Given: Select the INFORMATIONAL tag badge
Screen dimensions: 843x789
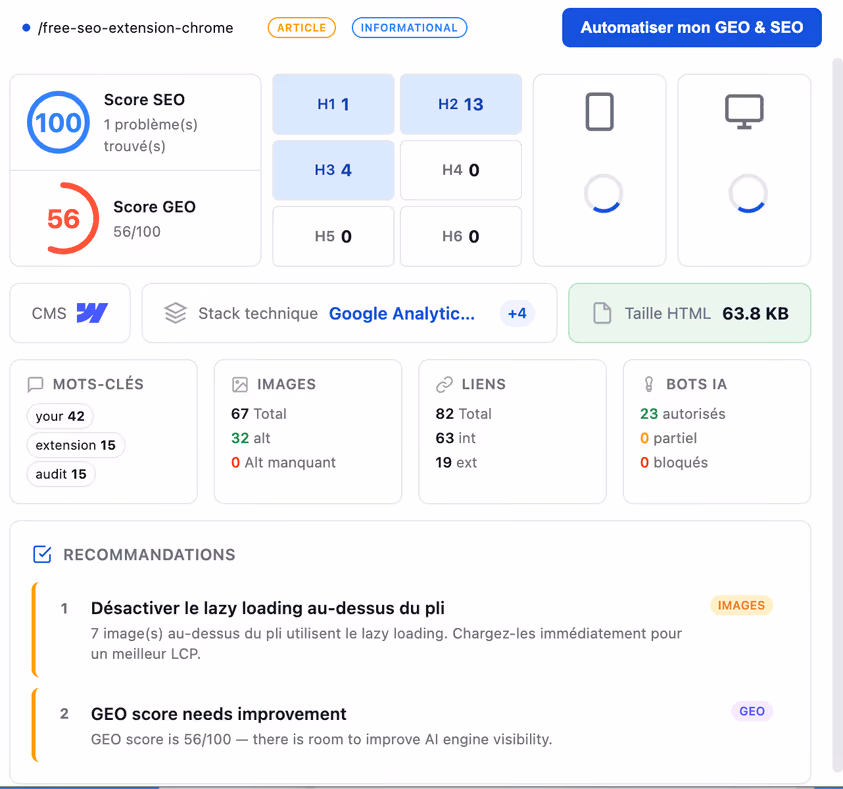Looking at the screenshot, I should tap(409, 28).
